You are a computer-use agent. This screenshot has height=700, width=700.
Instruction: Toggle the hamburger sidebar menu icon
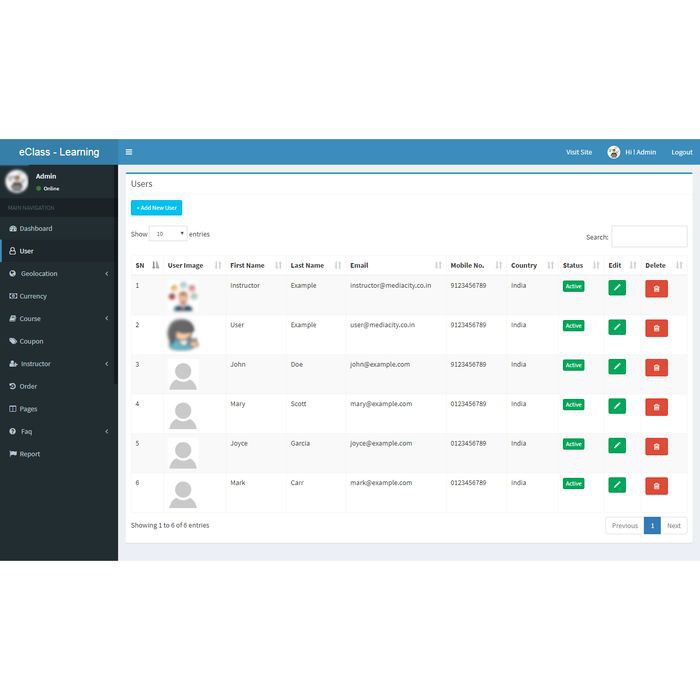click(x=129, y=152)
